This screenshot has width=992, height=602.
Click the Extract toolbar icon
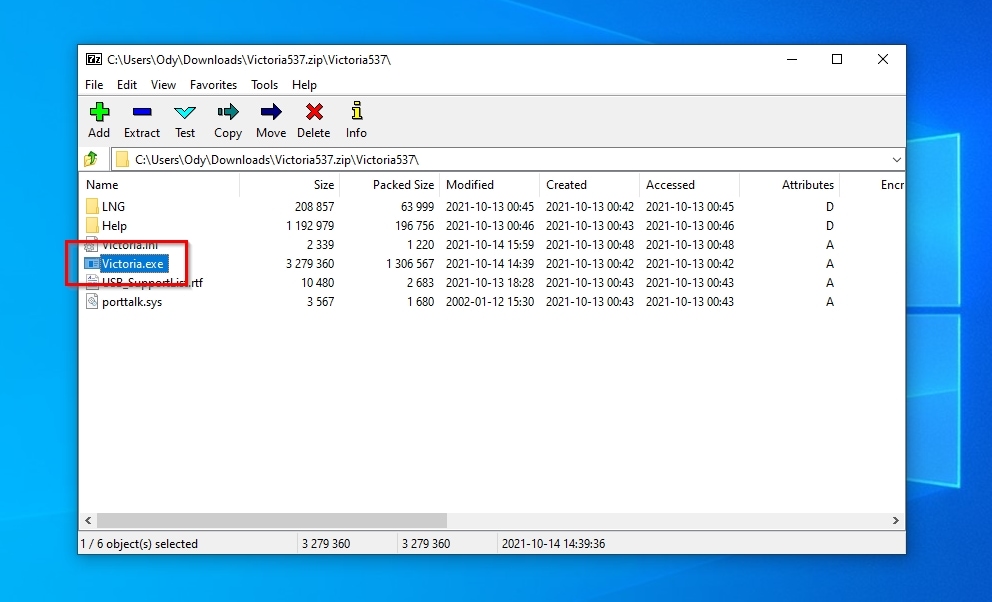point(142,112)
